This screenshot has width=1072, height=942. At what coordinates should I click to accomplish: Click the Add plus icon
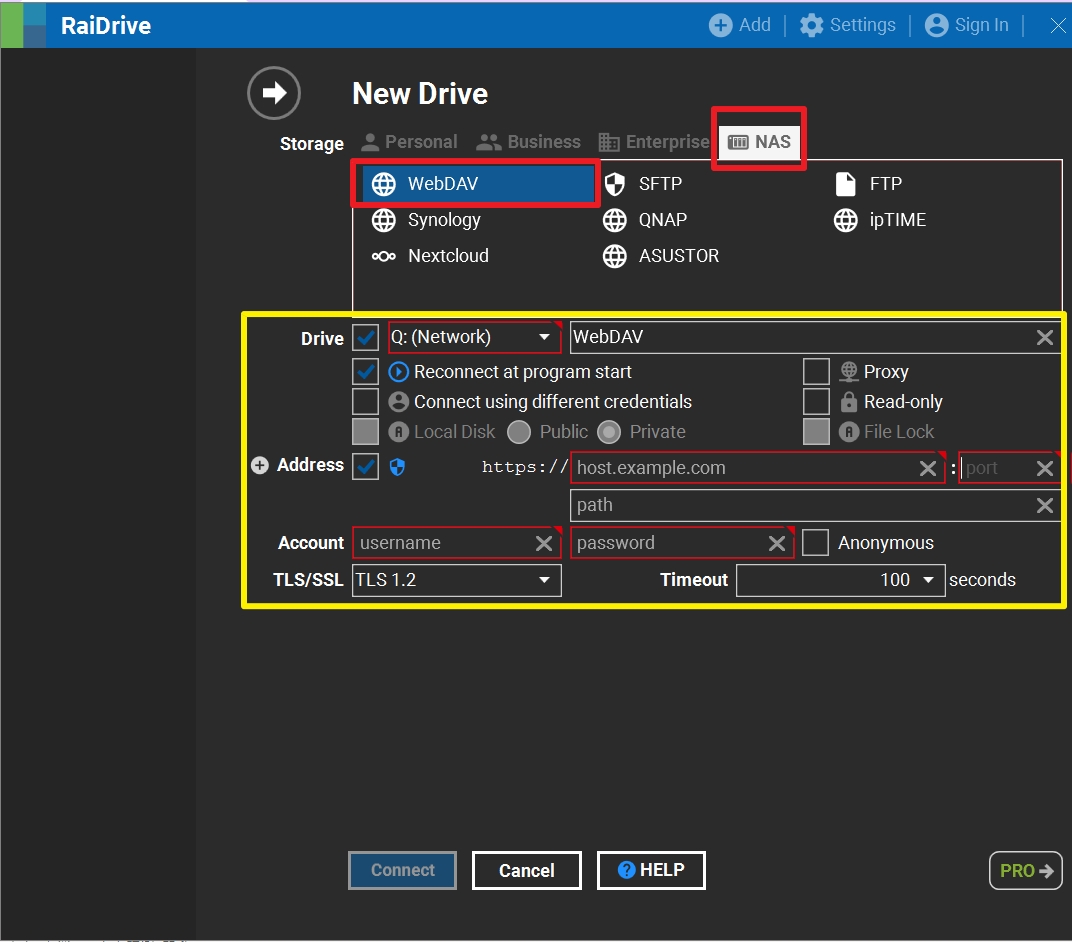[720, 25]
